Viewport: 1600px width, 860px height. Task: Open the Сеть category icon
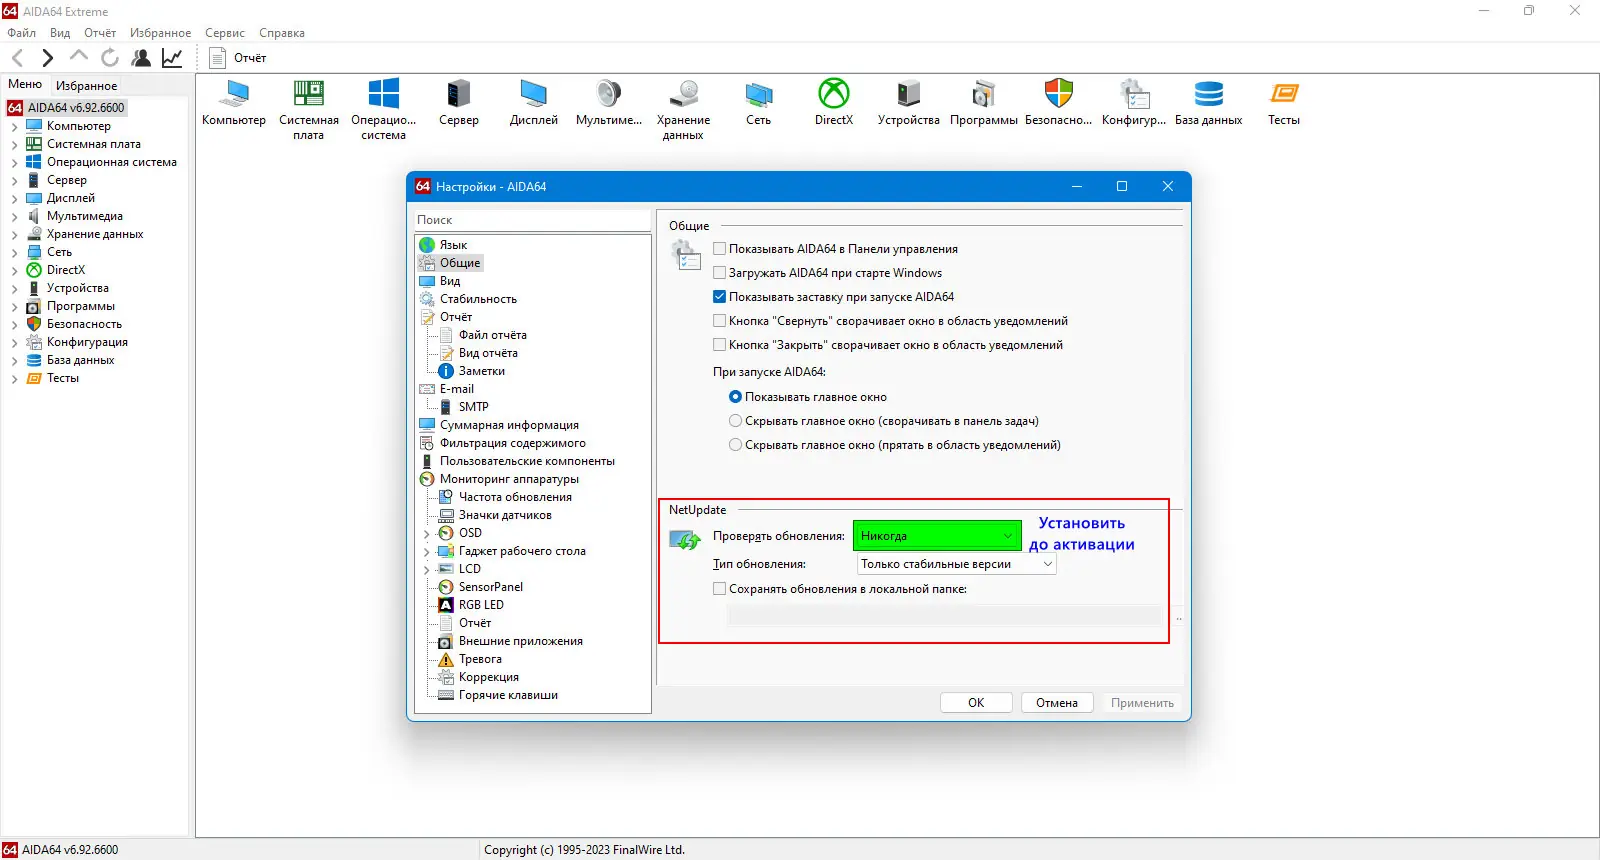pyautogui.click(x=759, y=94)
